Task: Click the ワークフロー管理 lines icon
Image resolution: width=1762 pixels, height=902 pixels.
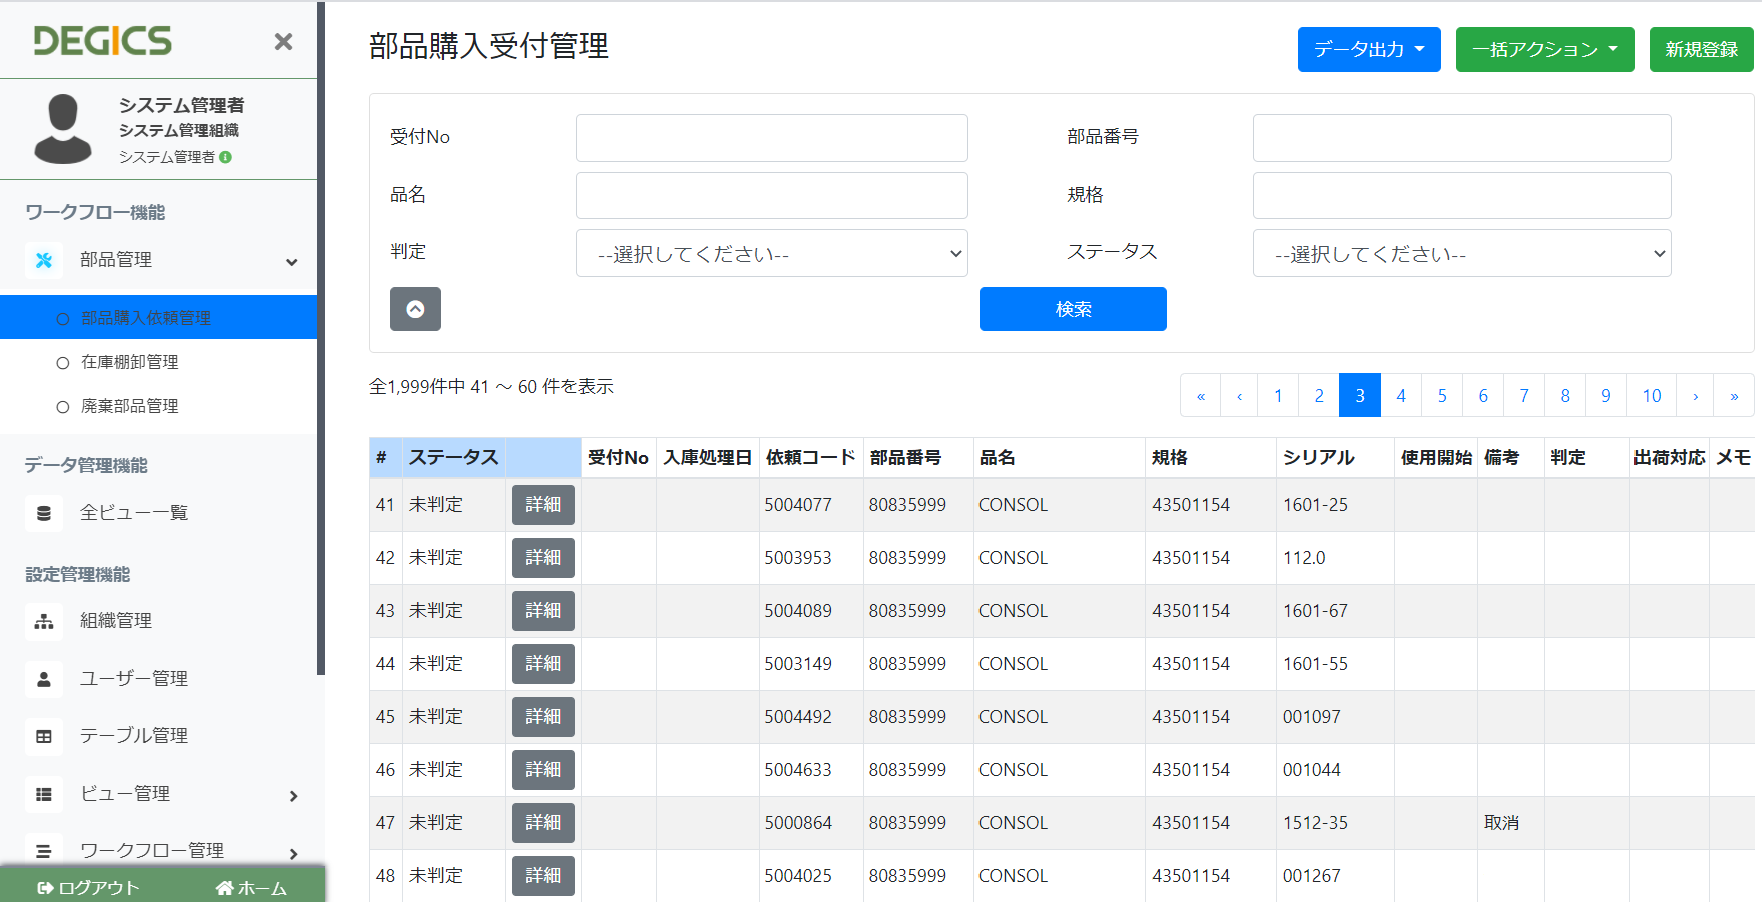Action: (x=44, y=851)
